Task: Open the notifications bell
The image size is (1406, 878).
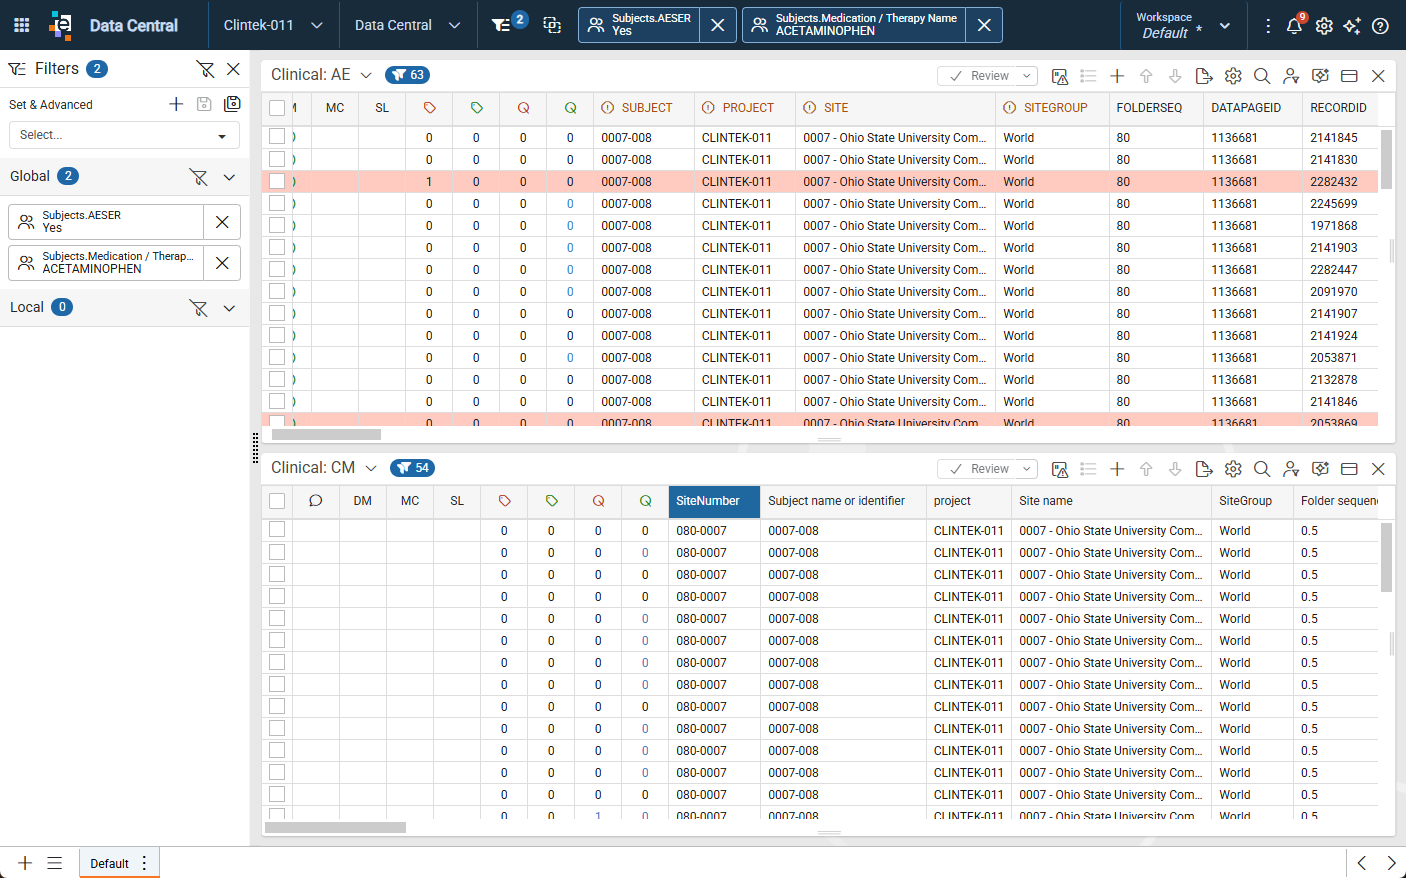Action: point(1294,25)
